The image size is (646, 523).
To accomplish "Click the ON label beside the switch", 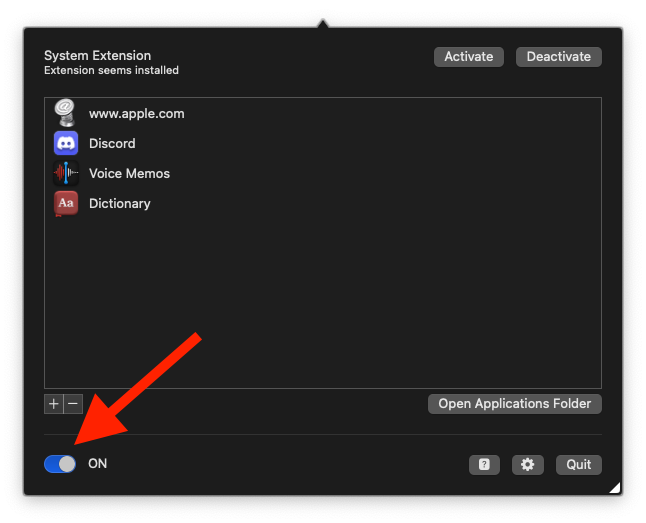I will (97, 464).
